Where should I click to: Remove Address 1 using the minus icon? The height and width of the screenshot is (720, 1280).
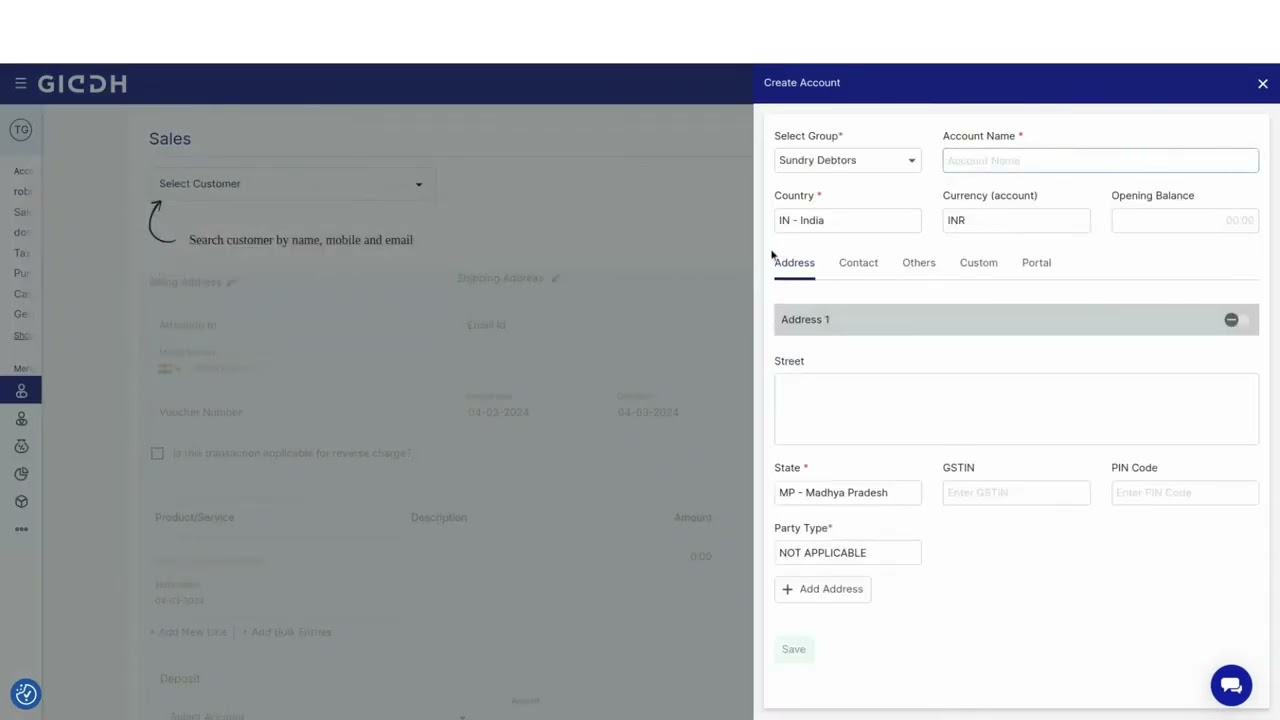coord(1231,320)
